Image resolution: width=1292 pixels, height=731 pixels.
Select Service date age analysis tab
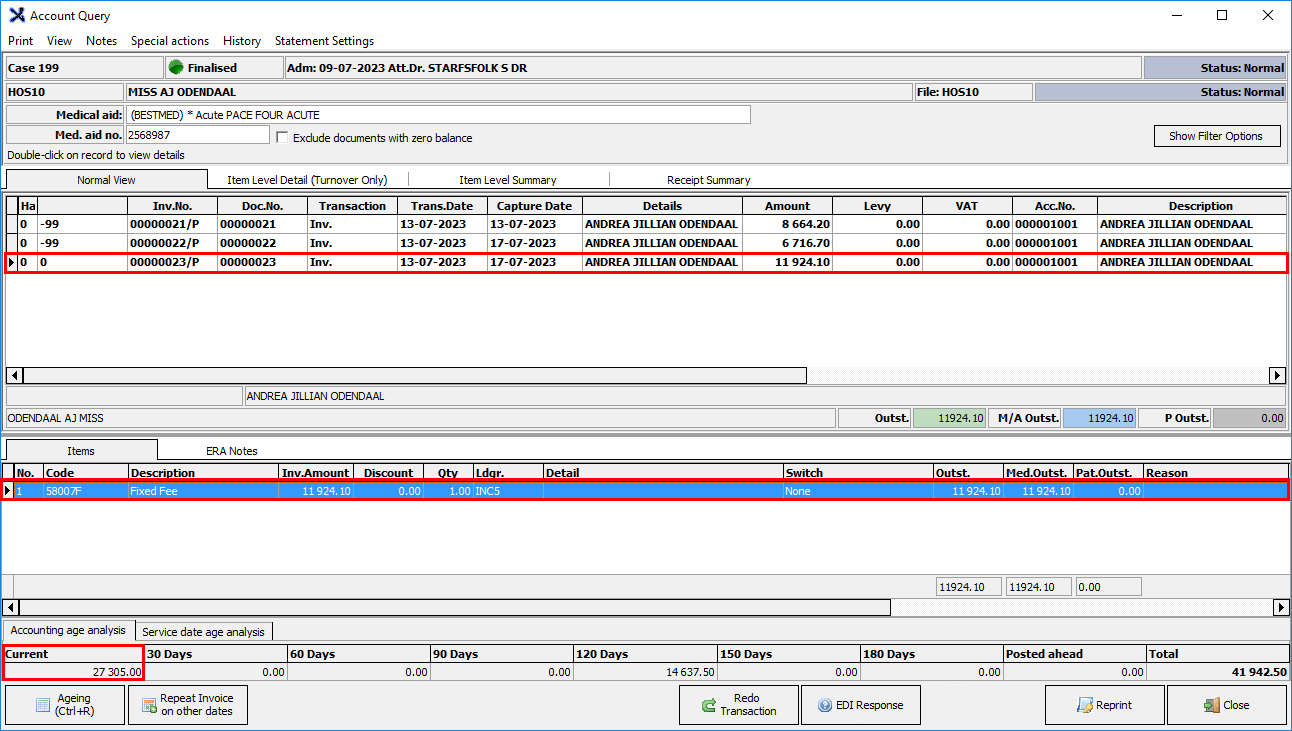(x=203, y=632)
